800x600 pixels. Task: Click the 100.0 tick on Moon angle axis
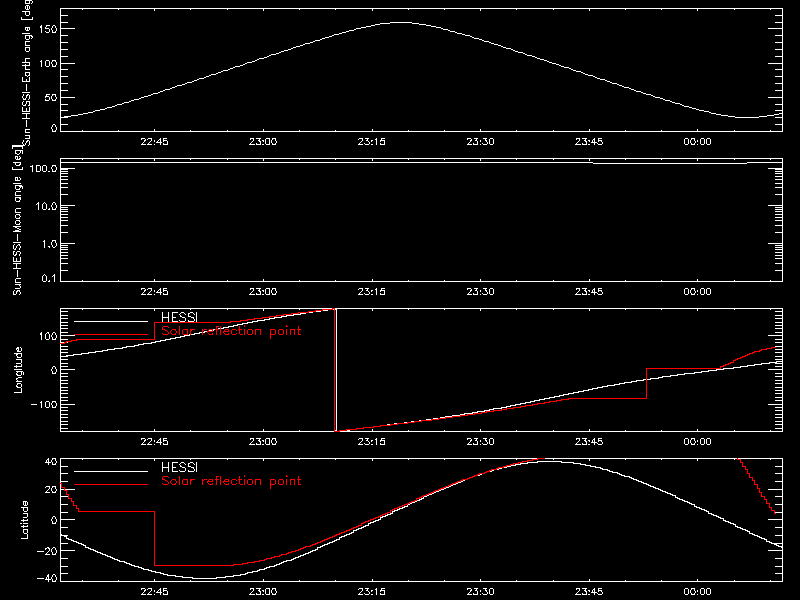pos(43,168)
